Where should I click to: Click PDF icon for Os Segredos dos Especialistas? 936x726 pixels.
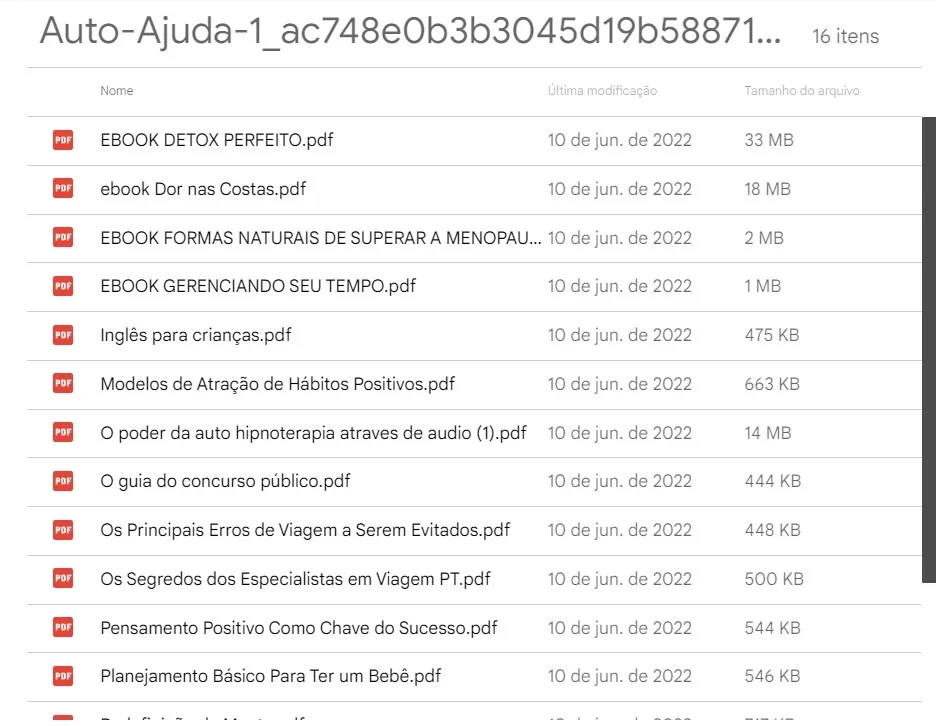tap(63, 579)
